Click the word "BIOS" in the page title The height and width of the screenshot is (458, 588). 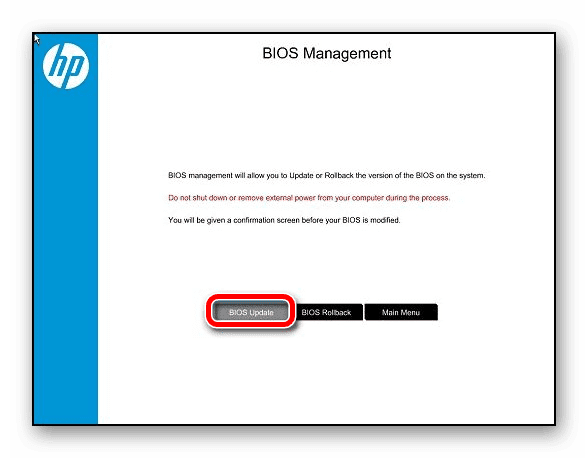(280, 53)
